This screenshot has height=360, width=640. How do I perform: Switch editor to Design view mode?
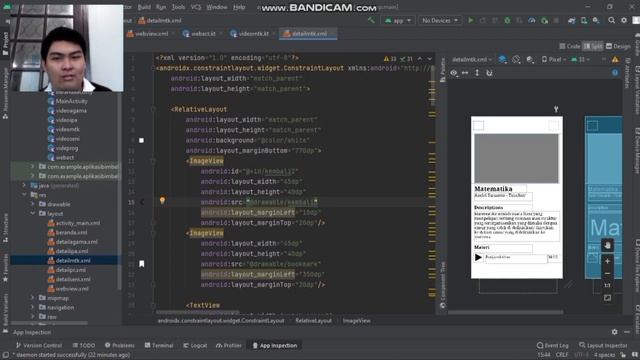point(618,46)
